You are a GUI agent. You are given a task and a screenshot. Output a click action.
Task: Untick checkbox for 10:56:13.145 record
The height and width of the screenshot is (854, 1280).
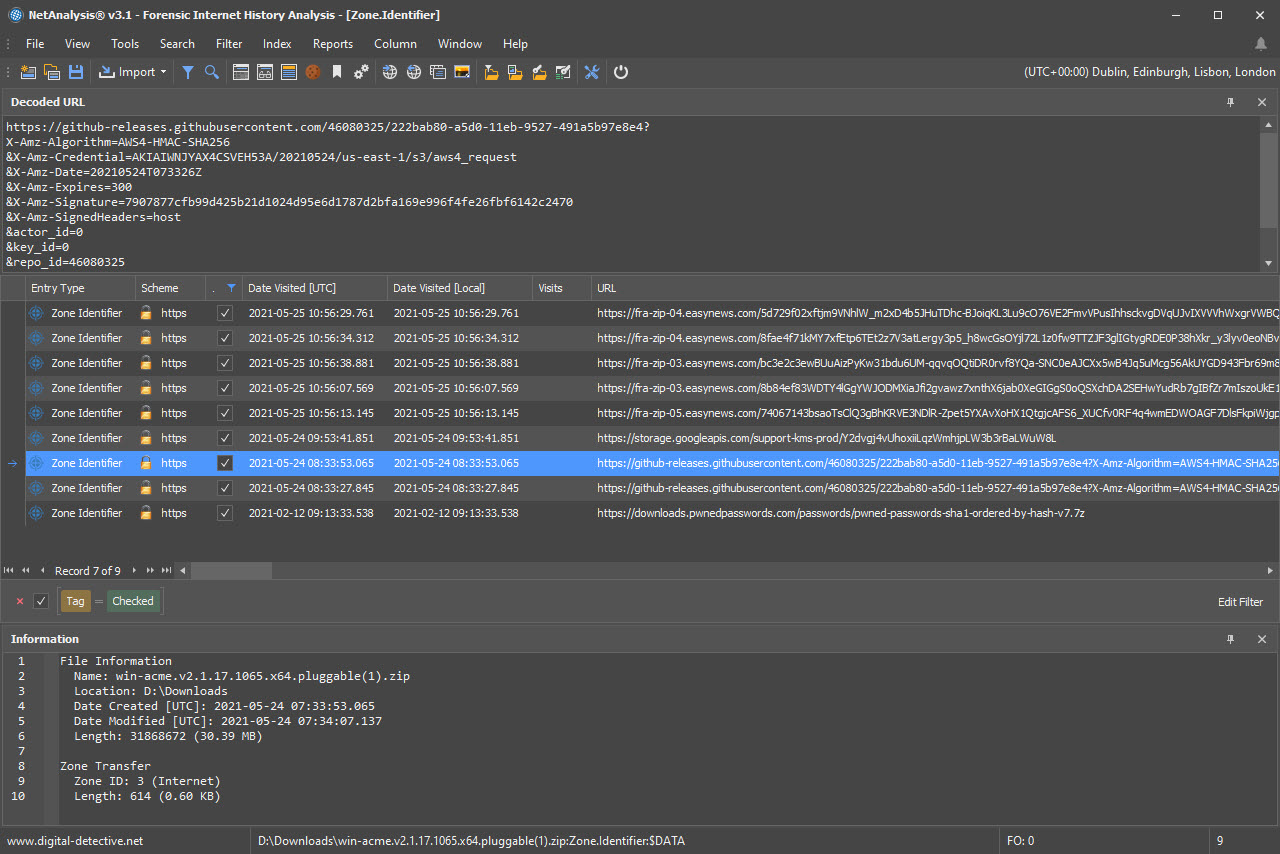[225, 413]
